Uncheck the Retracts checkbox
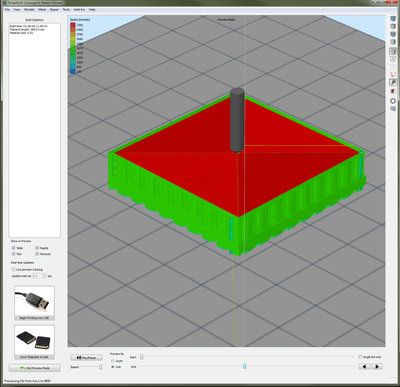 click(37, 254)
